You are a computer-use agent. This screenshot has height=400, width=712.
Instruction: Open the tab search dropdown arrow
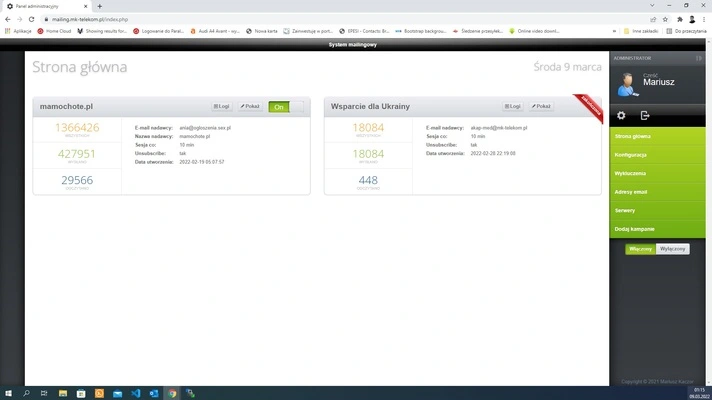(x=652, y=5)
